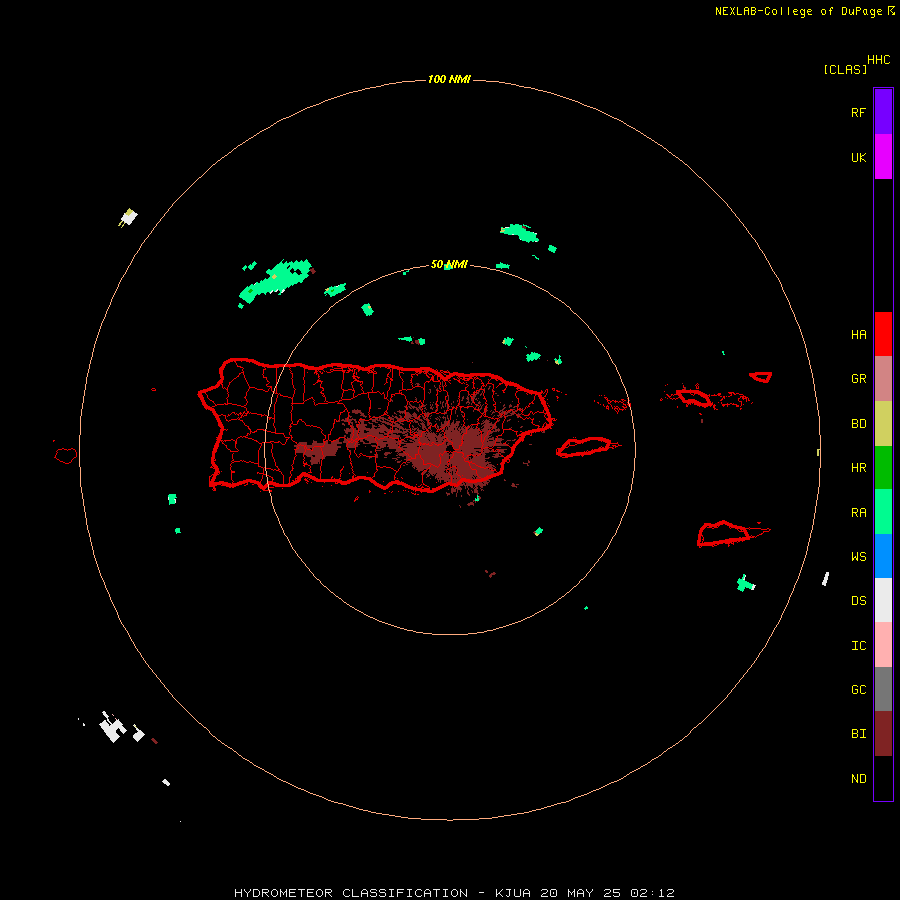The image size is (900, 900).
Task: Click the UK legend label
Action: click(x=858, y=157)
